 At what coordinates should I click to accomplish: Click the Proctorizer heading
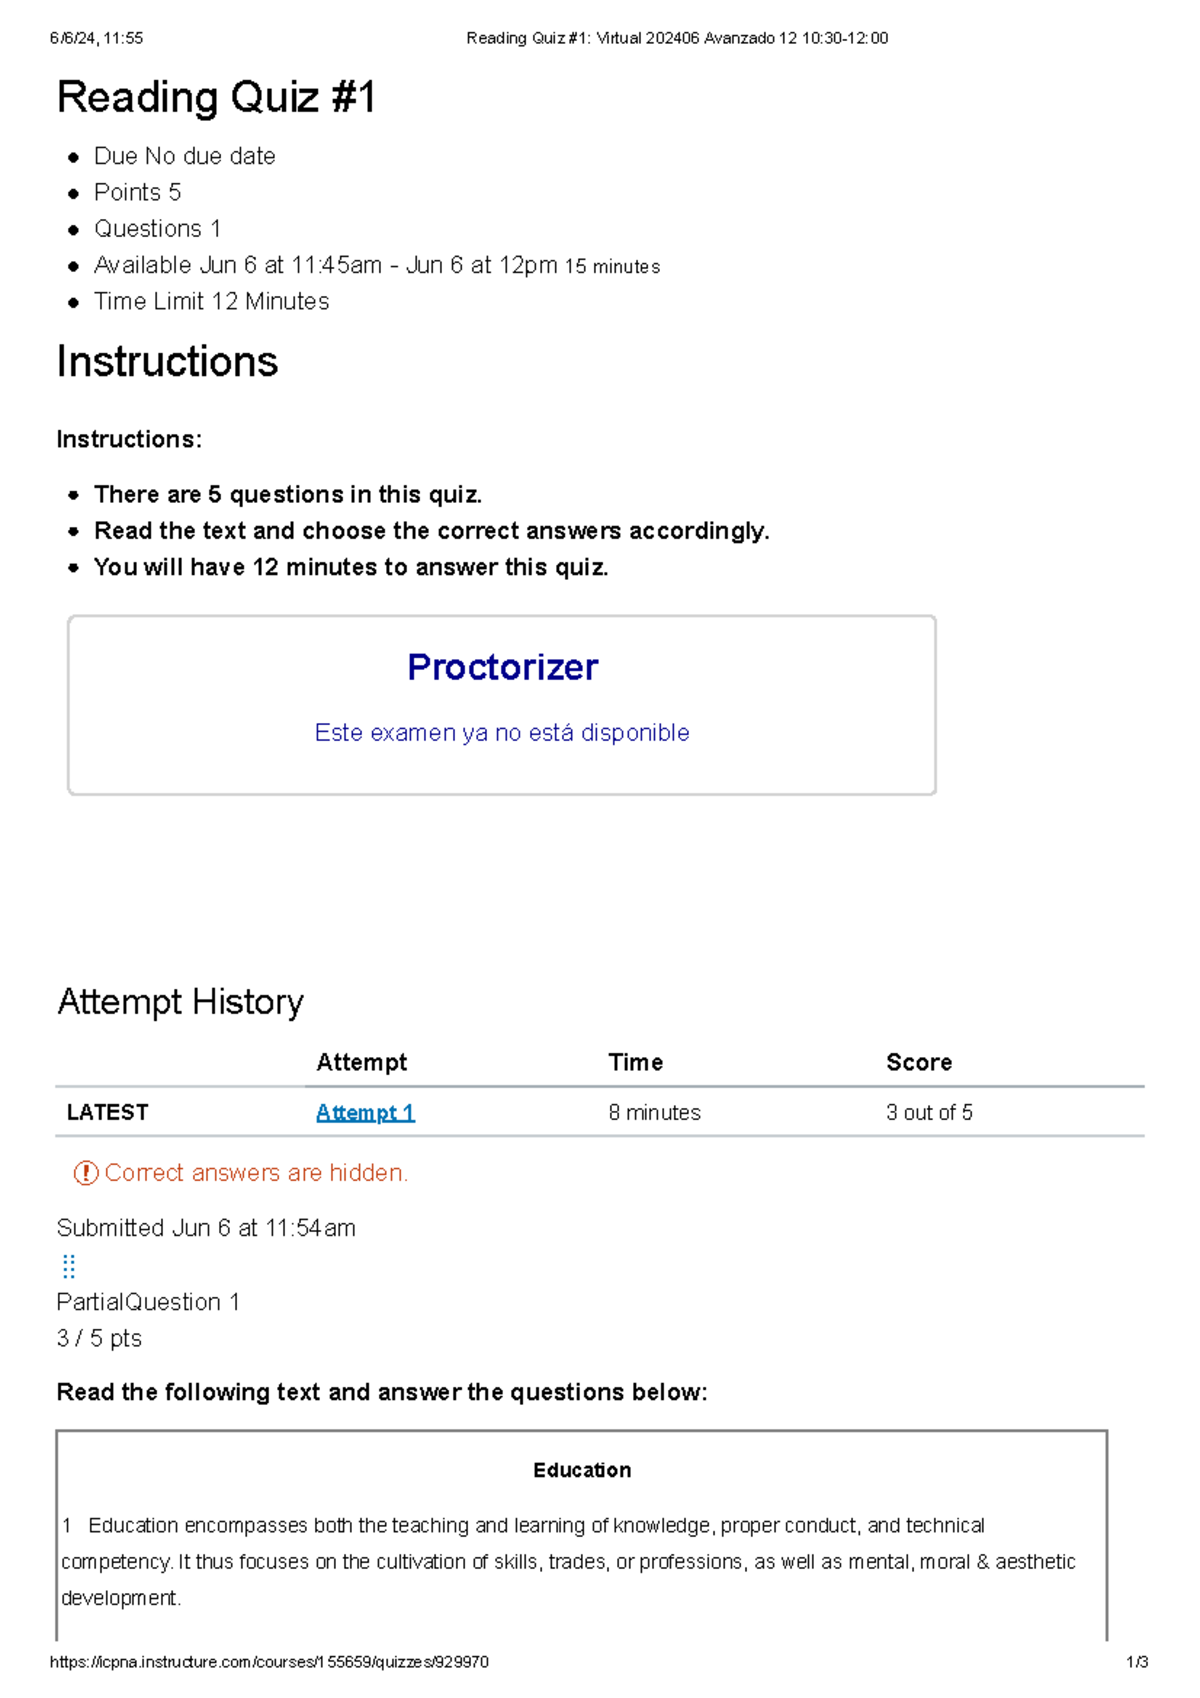(502, 667)
